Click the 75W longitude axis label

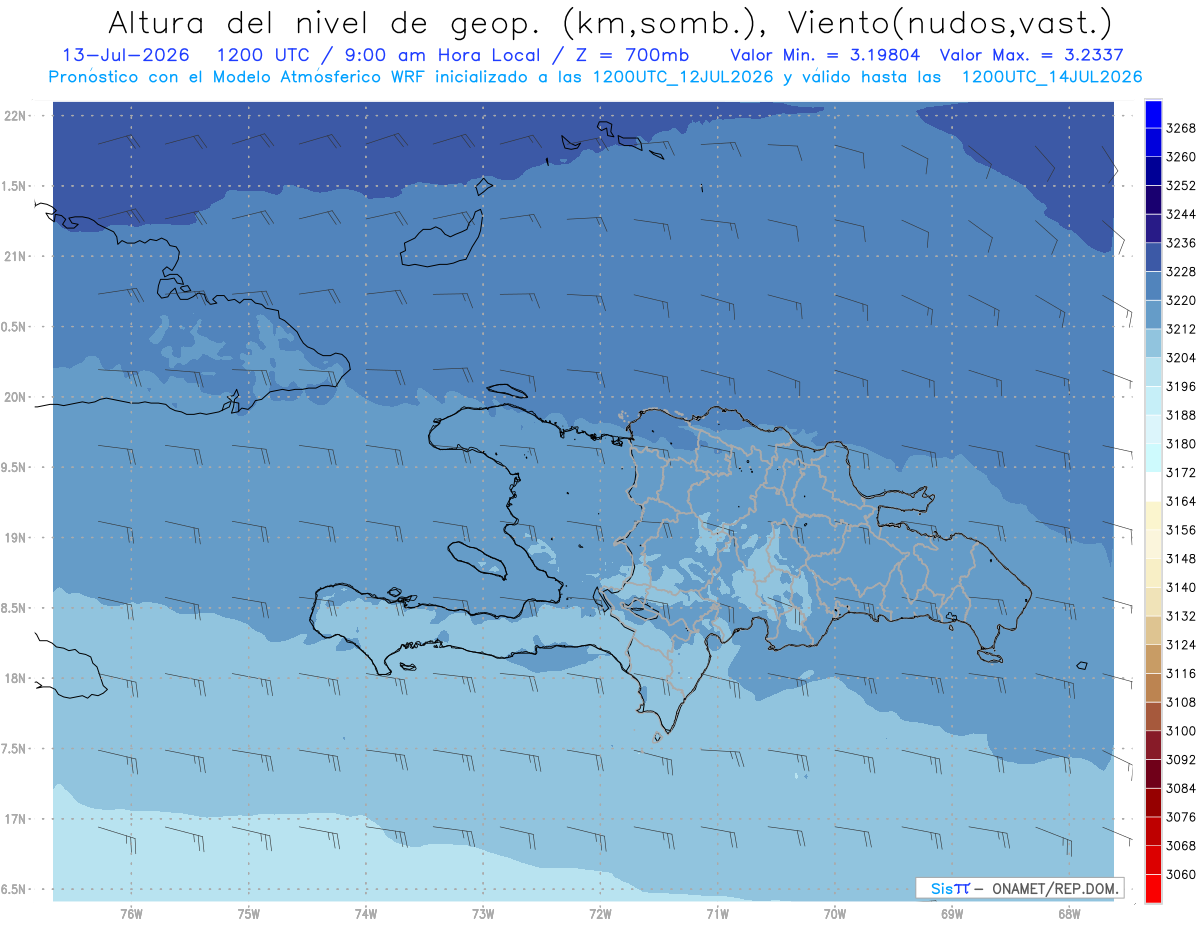point(249,913)
